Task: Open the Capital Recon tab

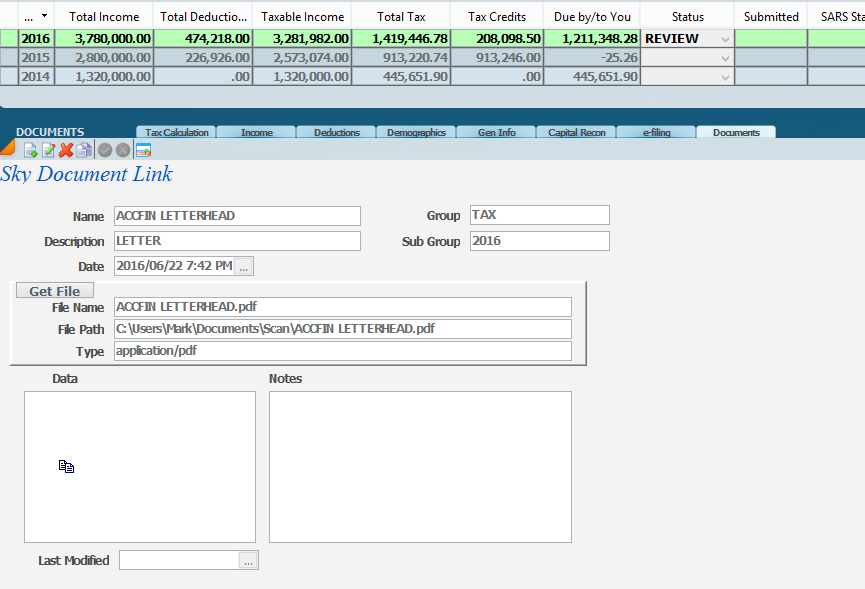Action: (x=576, y=132)
